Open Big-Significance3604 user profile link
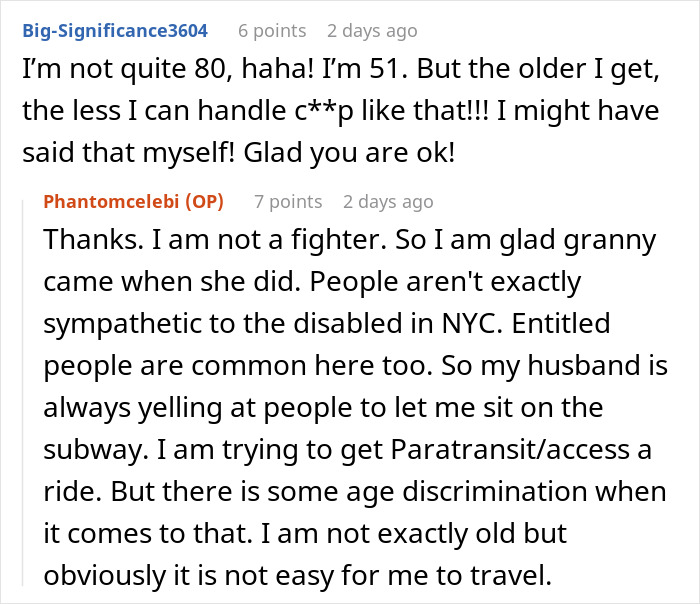 115,31
